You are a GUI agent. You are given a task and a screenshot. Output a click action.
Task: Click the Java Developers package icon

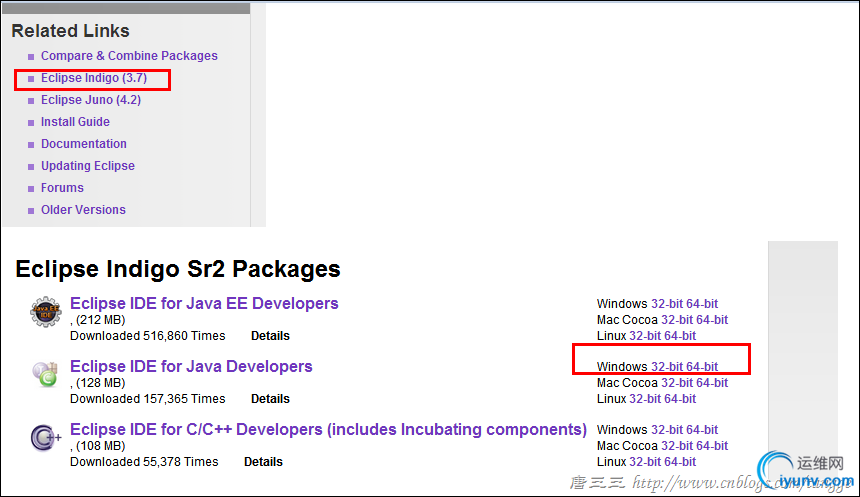coord(46,374)
